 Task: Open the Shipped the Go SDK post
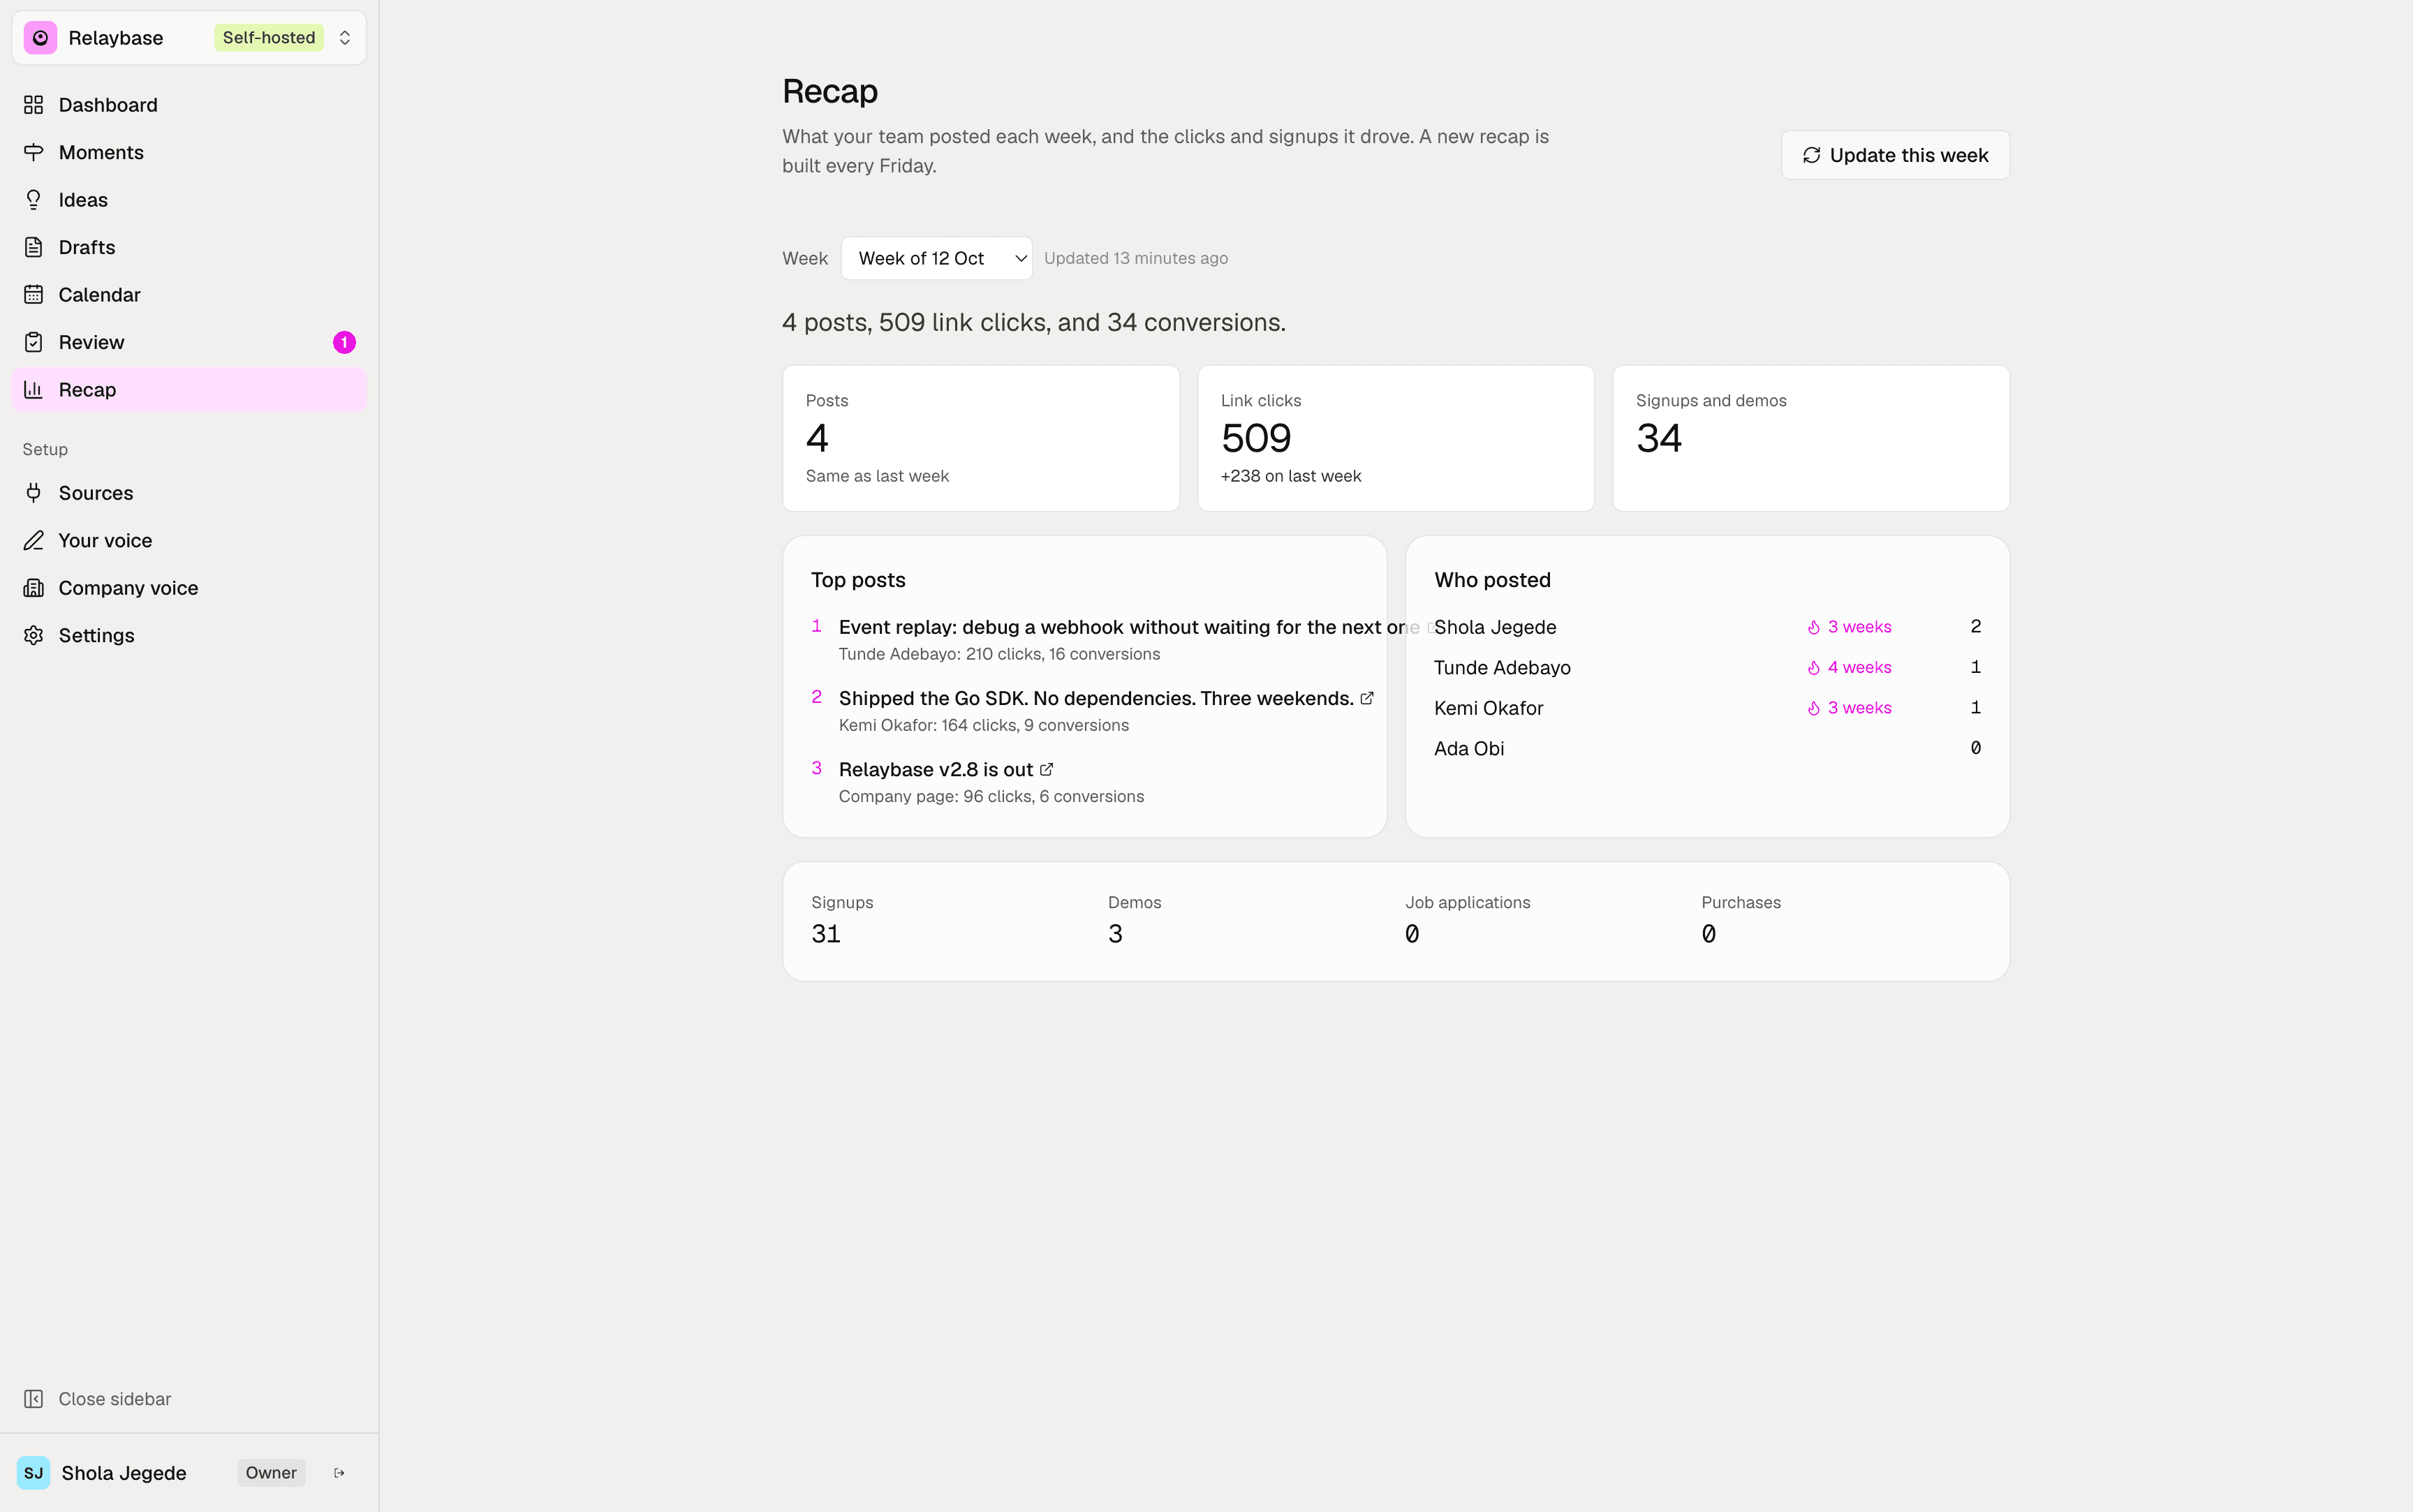coord(1096,698)
